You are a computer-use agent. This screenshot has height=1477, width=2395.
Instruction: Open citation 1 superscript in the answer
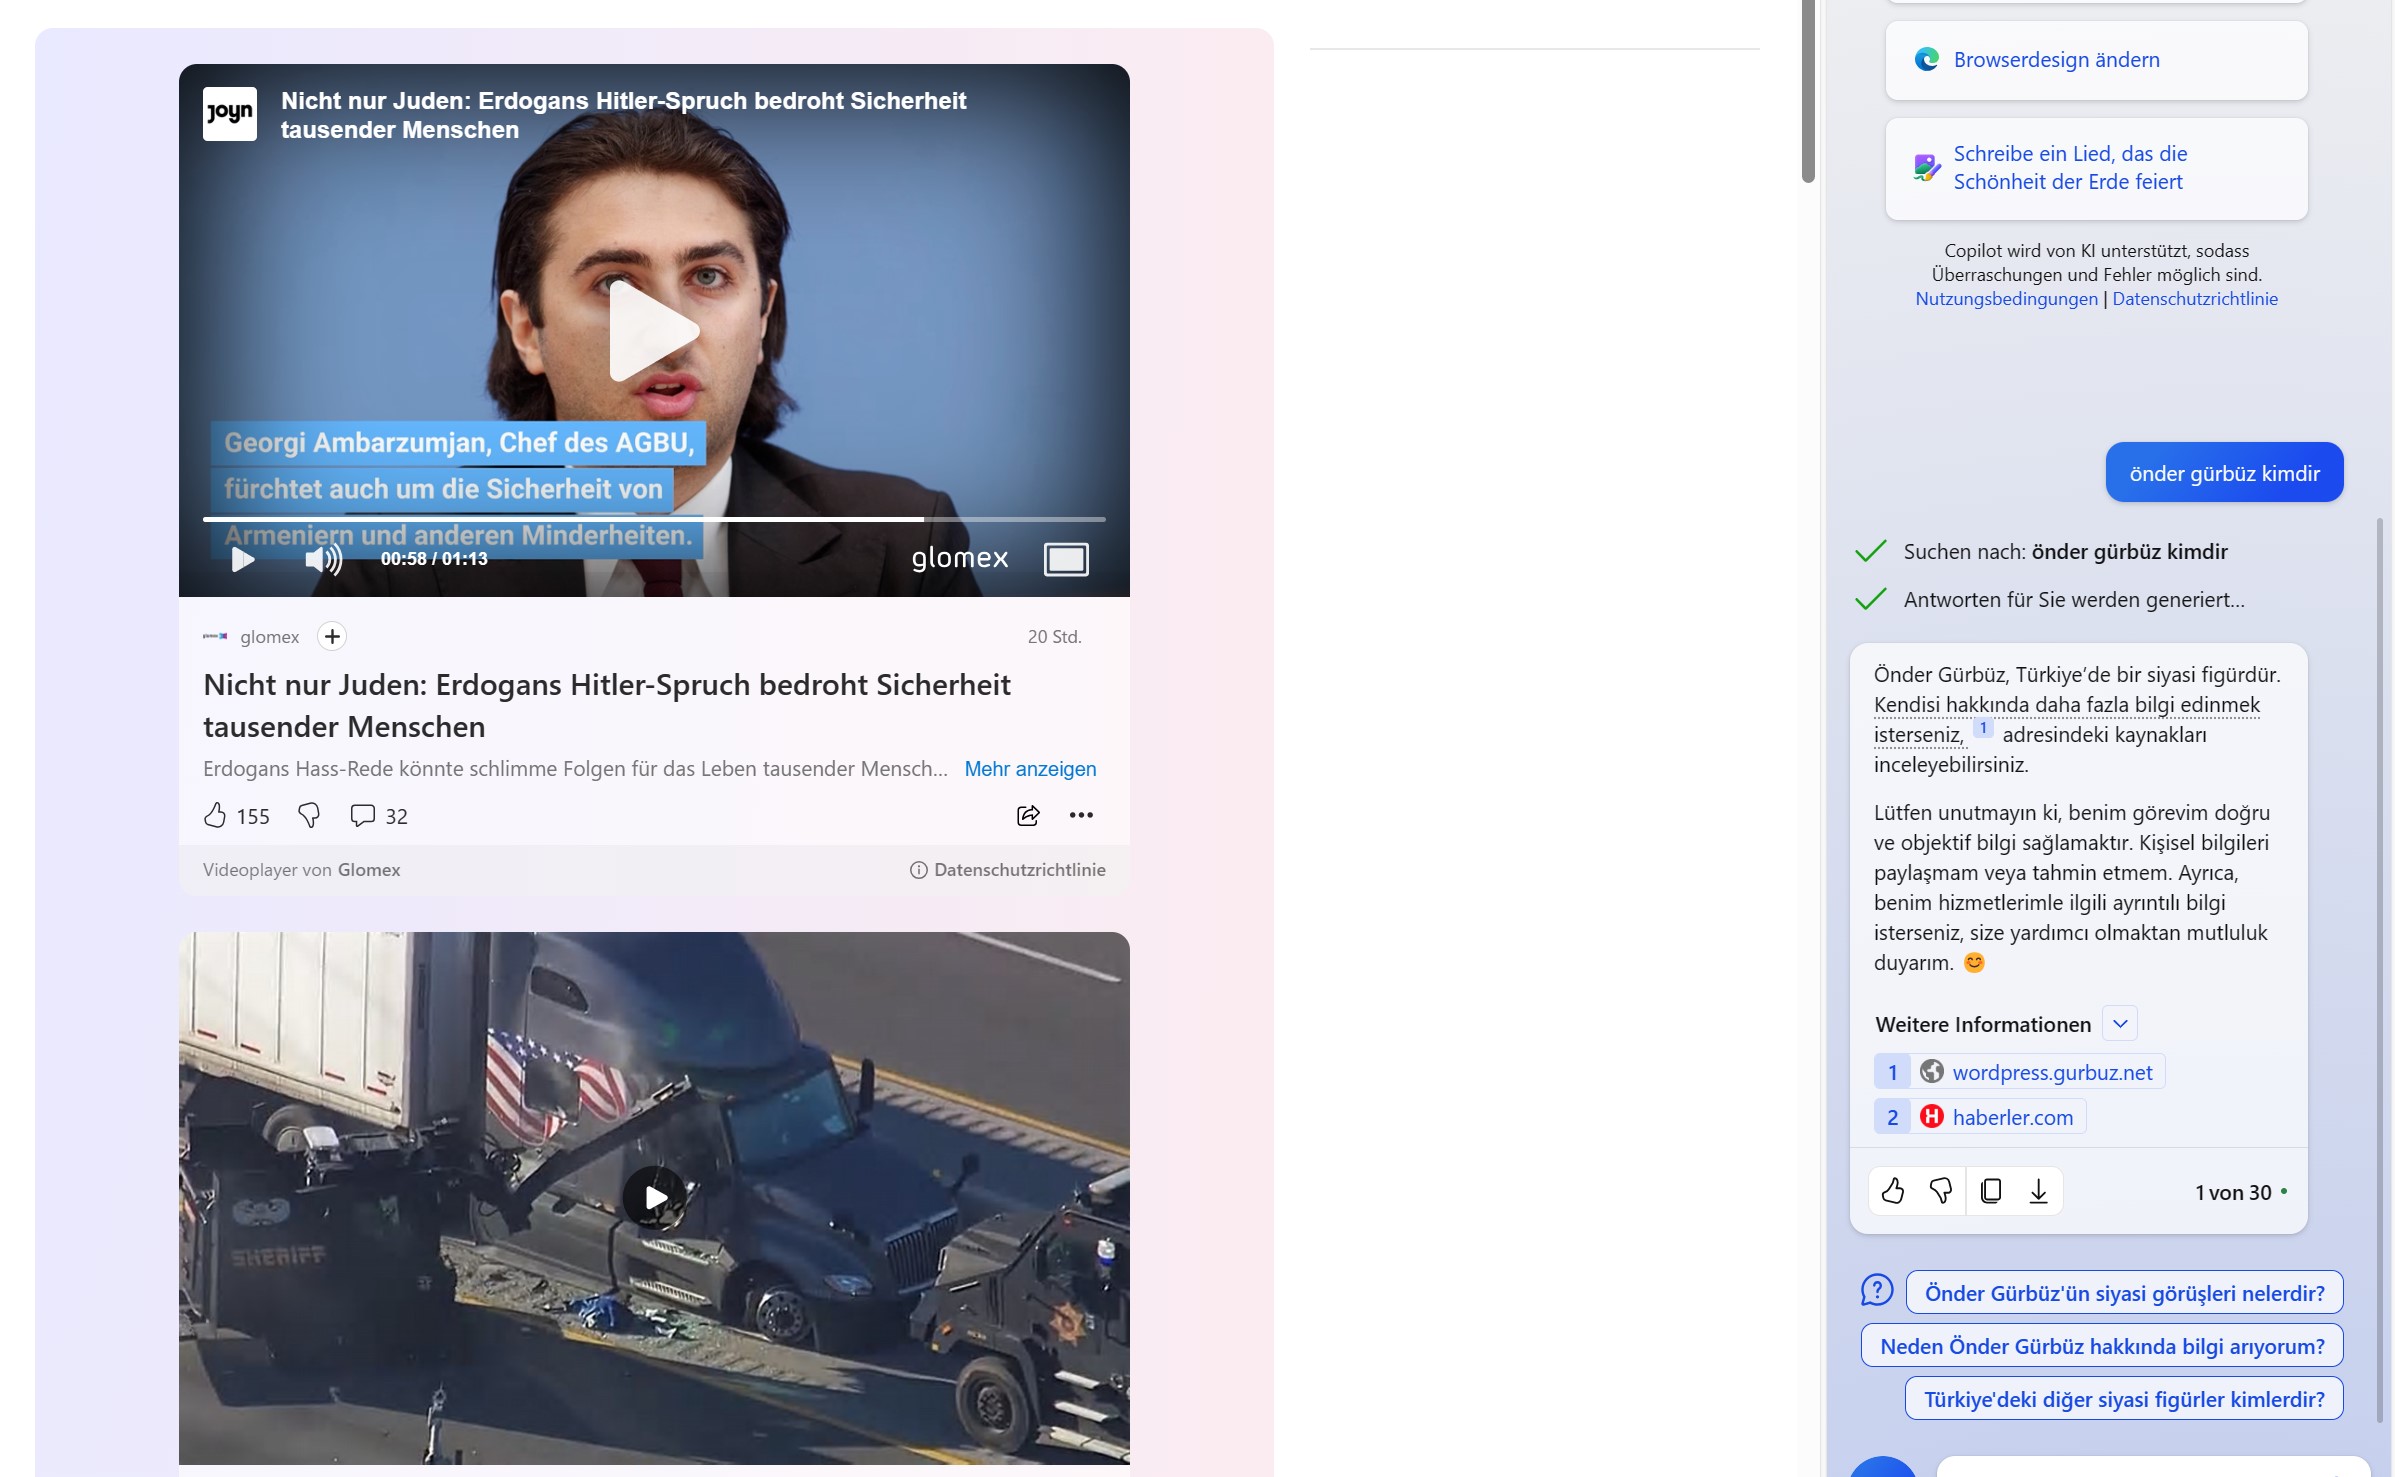tap(1983, 728)
